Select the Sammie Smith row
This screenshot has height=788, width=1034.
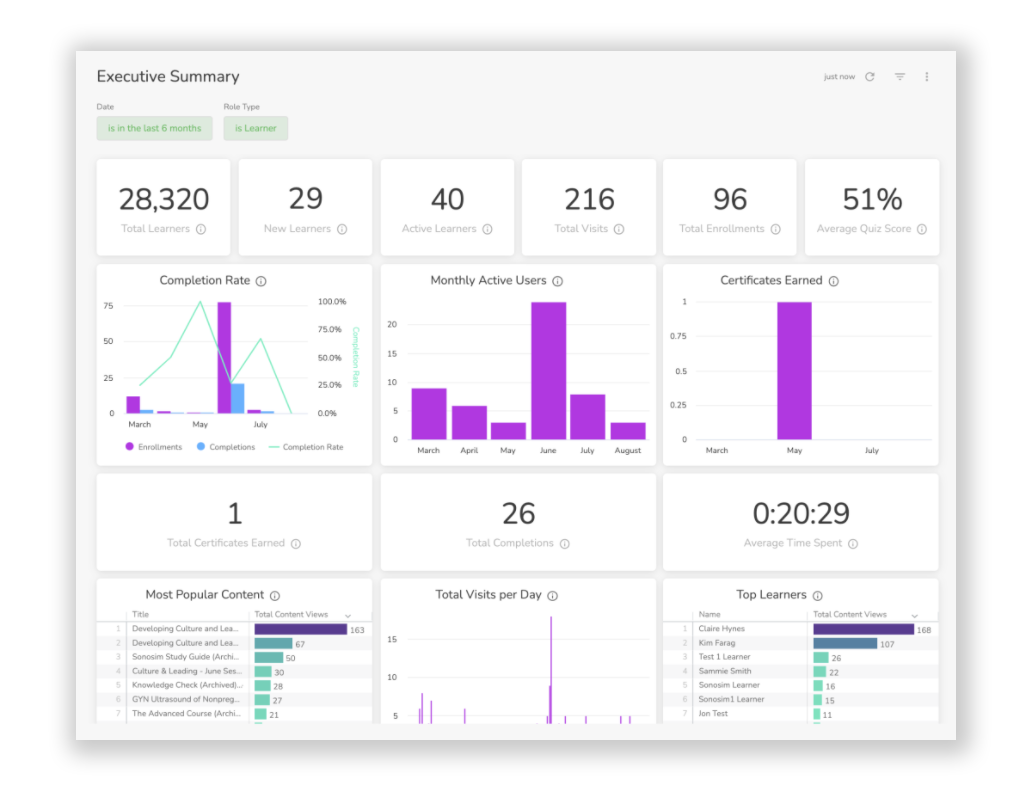click(801, 671)
